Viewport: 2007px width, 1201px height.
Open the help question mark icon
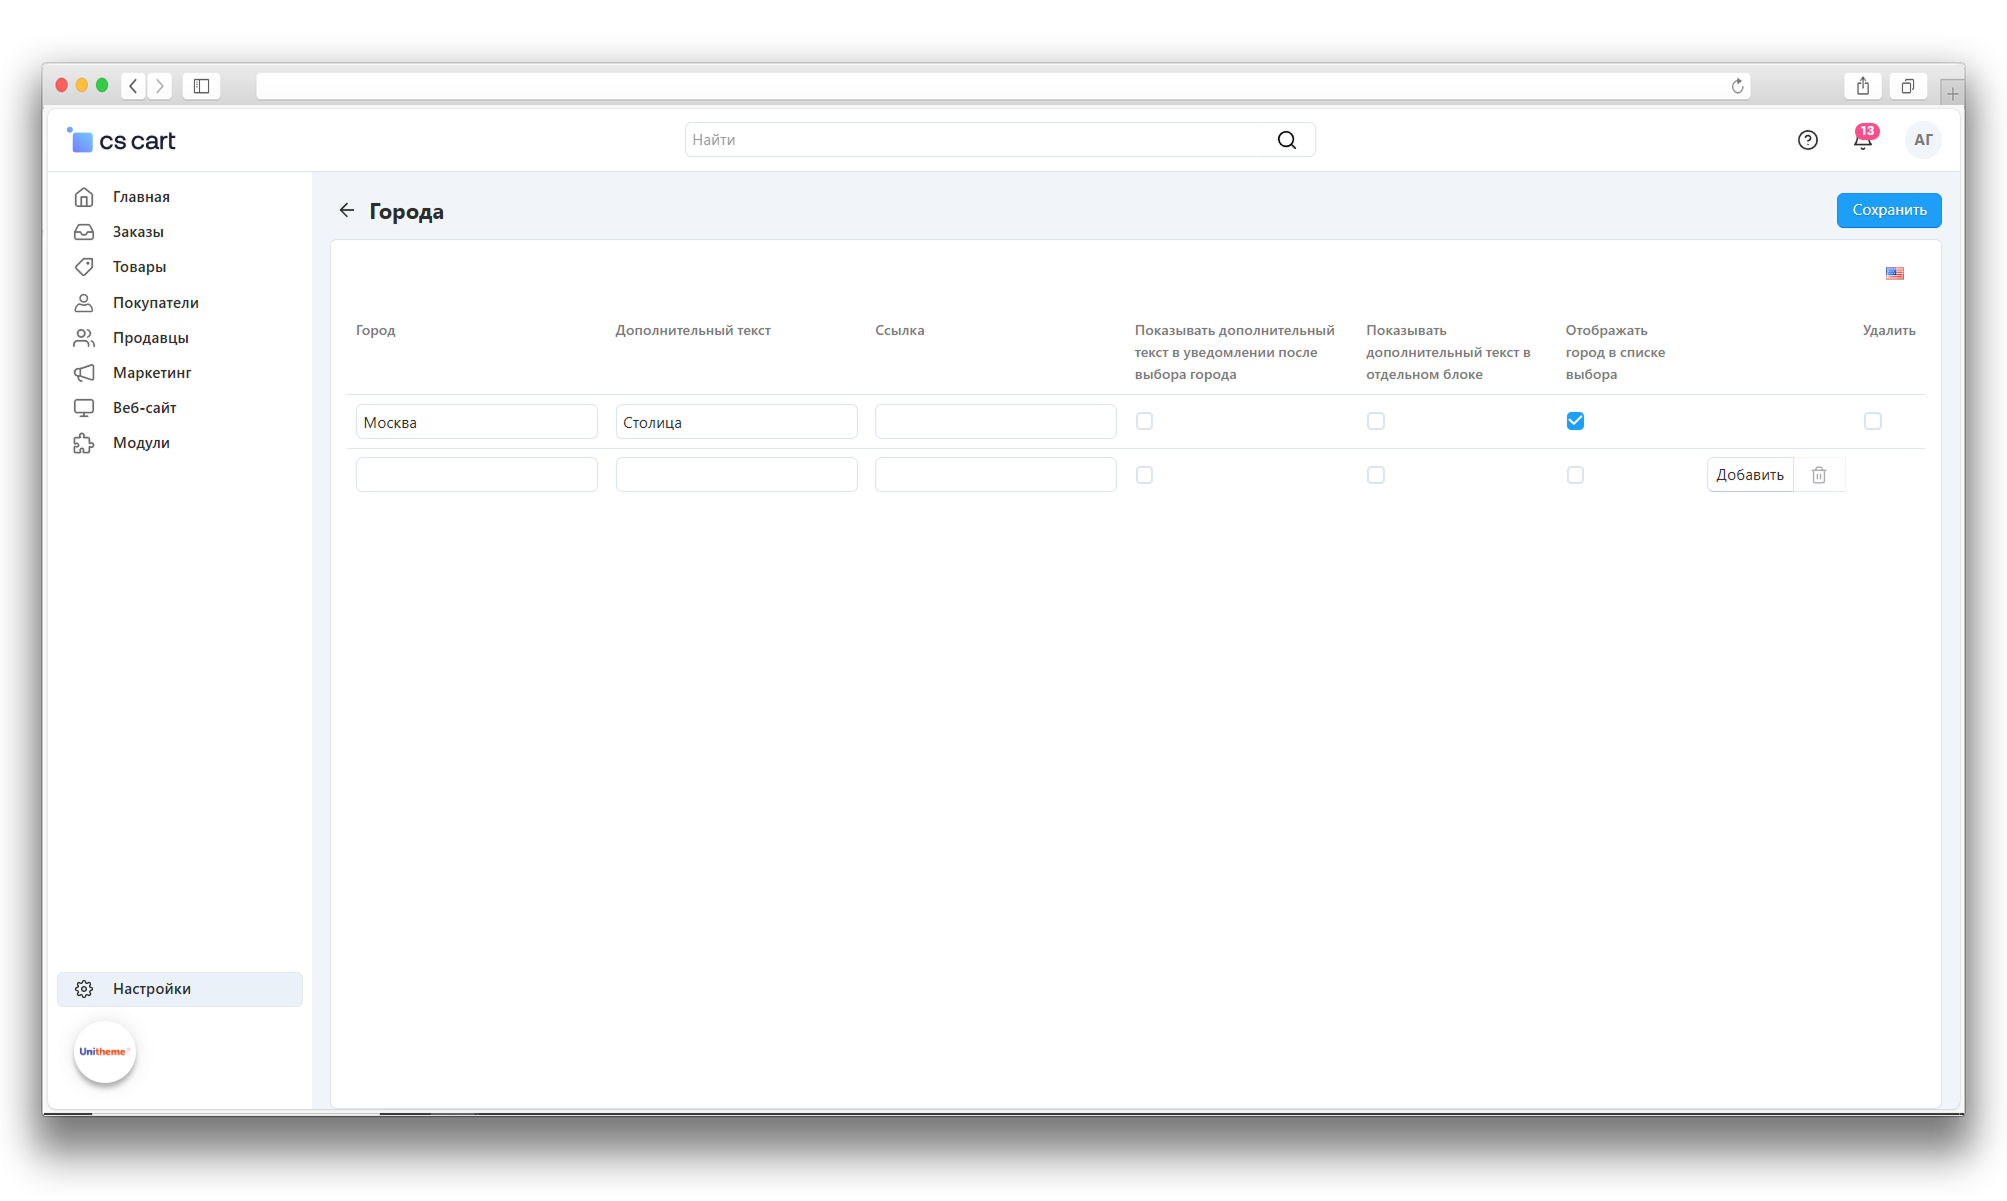tap(1807, 141)
